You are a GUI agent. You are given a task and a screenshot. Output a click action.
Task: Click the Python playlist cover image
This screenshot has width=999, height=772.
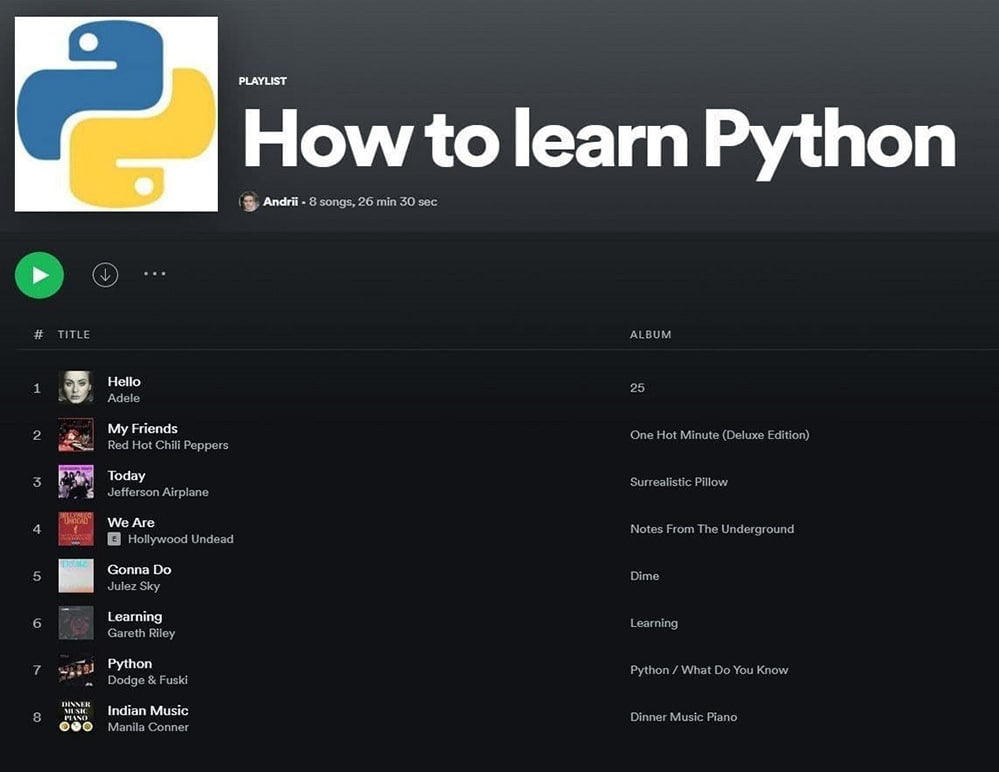[116, 113]
